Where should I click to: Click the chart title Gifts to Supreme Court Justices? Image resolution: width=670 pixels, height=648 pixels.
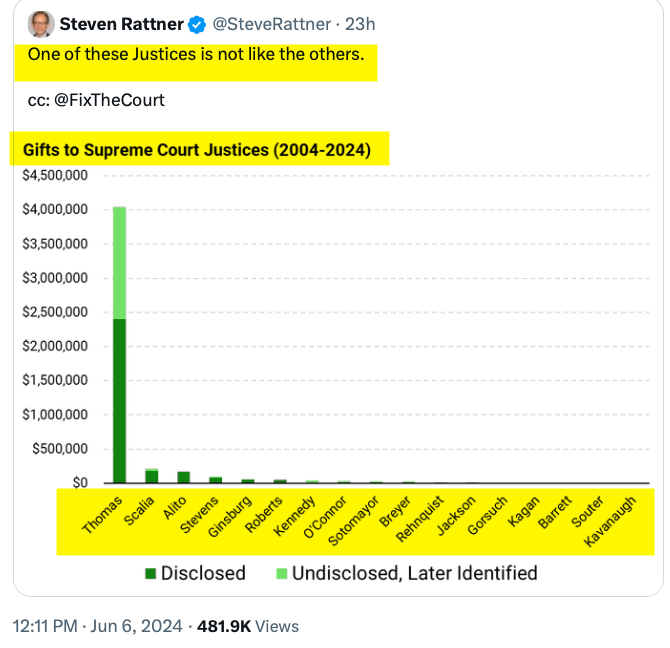click(x=197, y=152)
